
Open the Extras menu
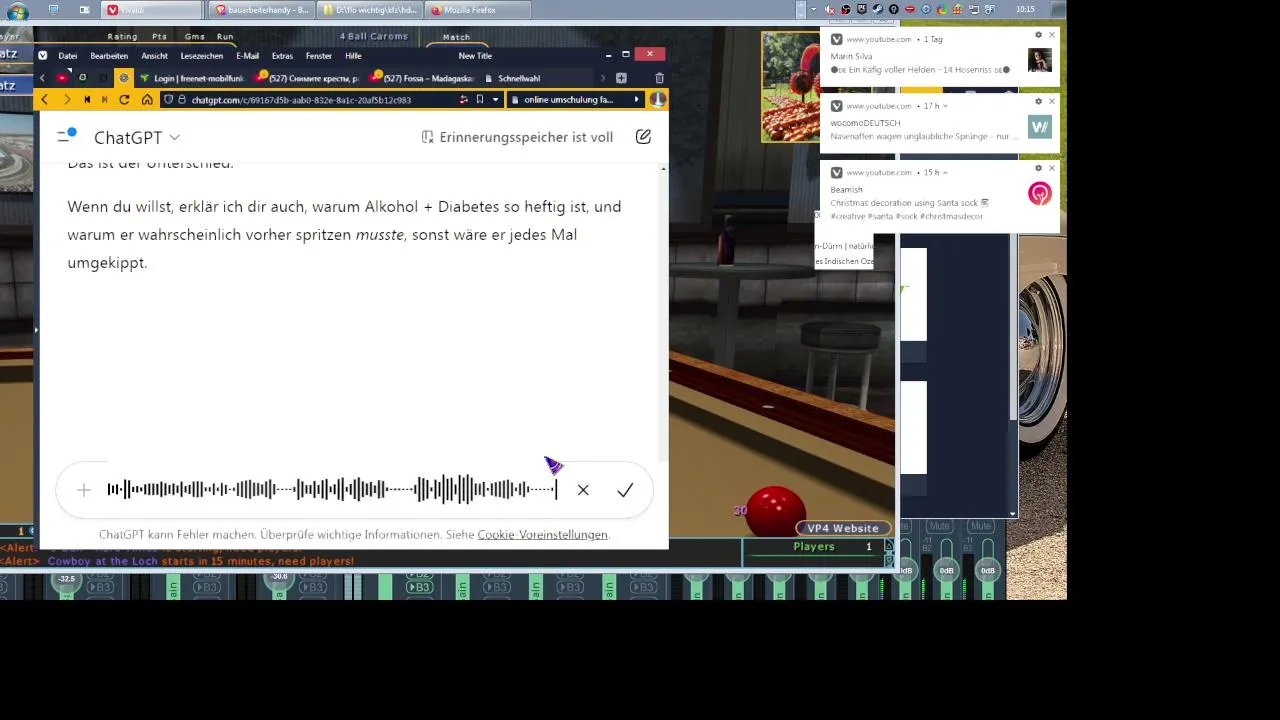coord(282,56)
